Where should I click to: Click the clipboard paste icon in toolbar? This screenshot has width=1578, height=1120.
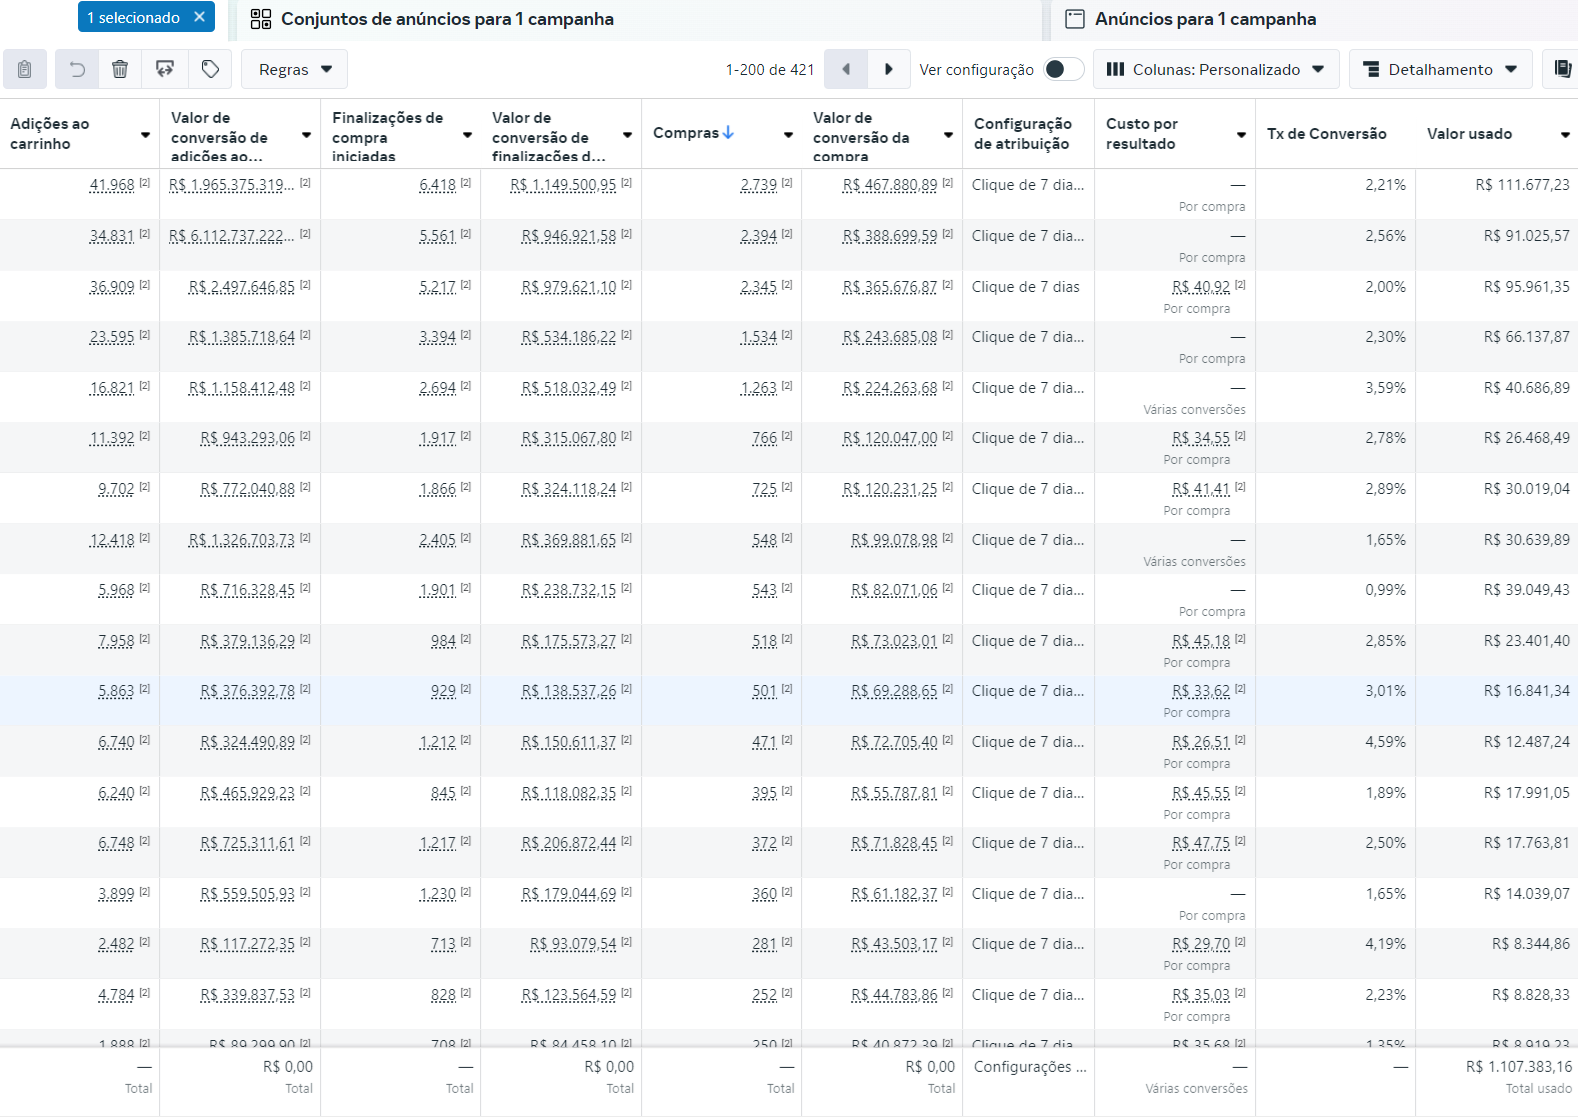25,69
